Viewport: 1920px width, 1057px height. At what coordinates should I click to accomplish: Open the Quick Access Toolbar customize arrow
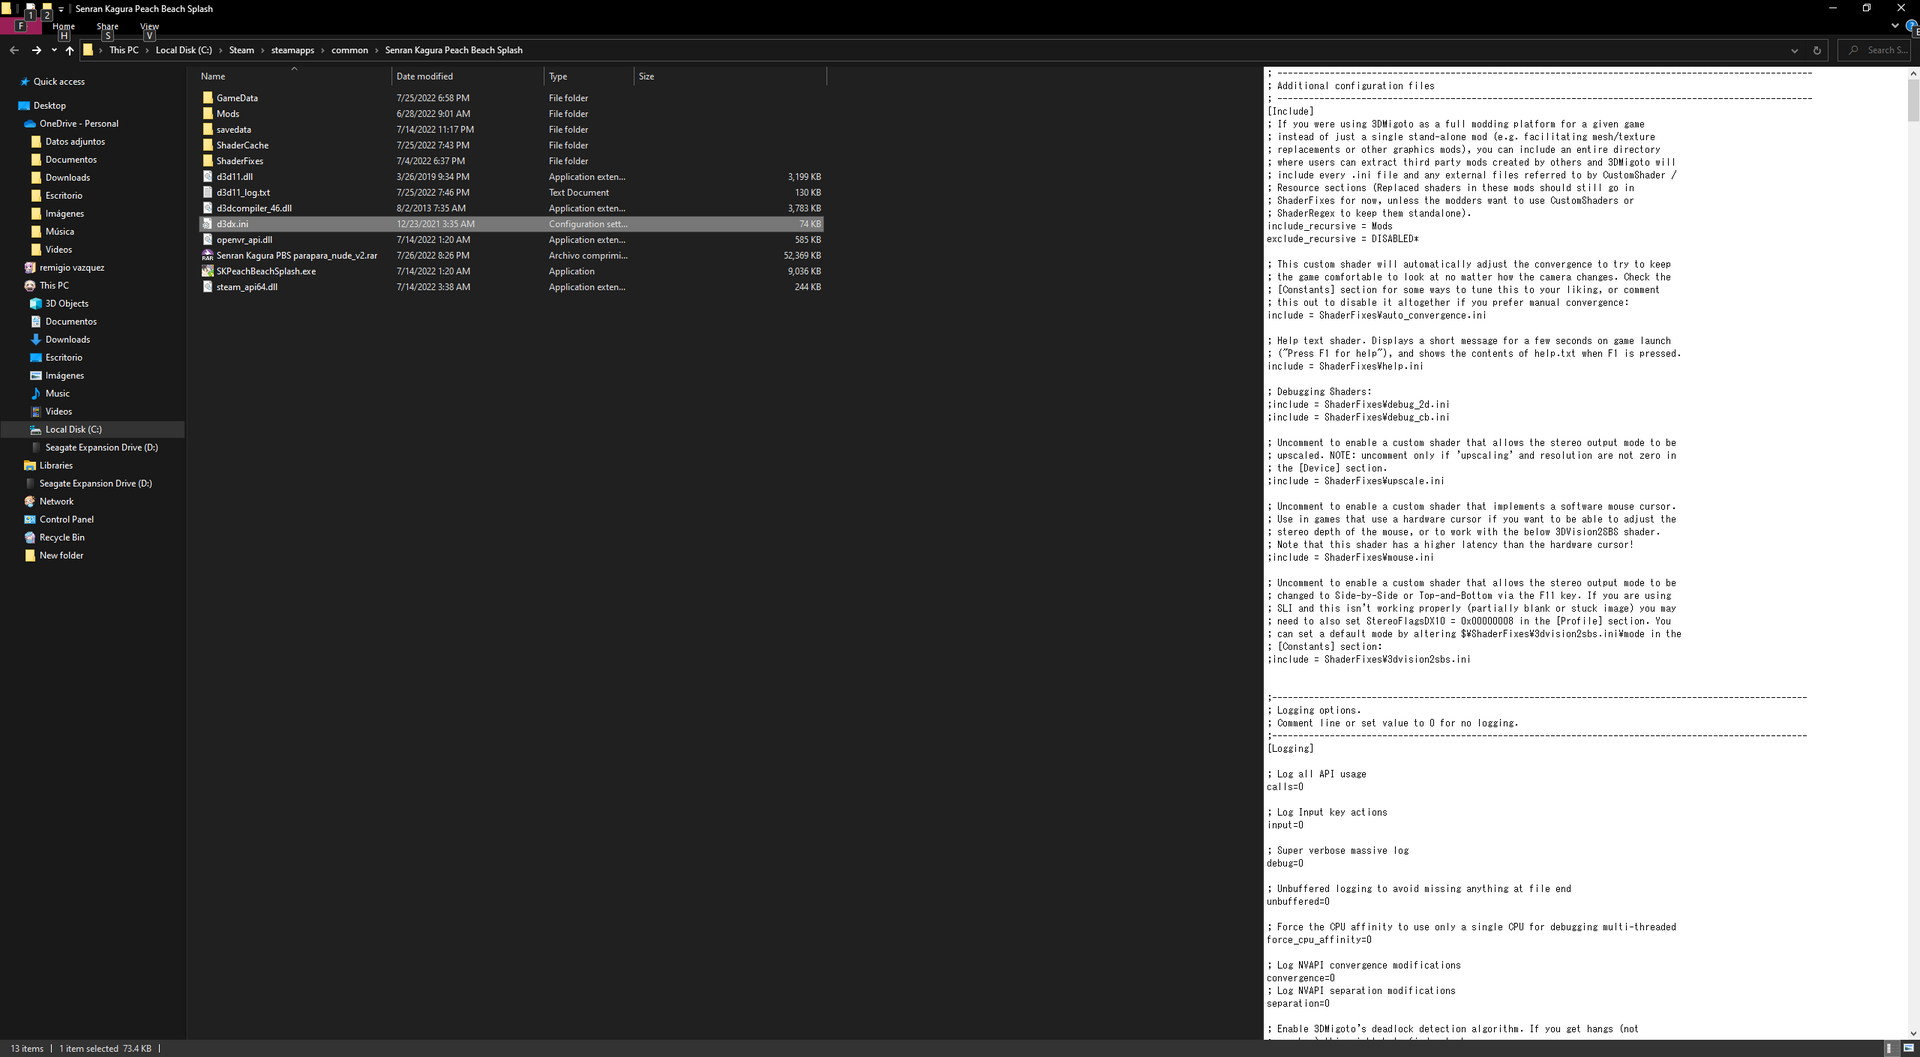(61, 9)
